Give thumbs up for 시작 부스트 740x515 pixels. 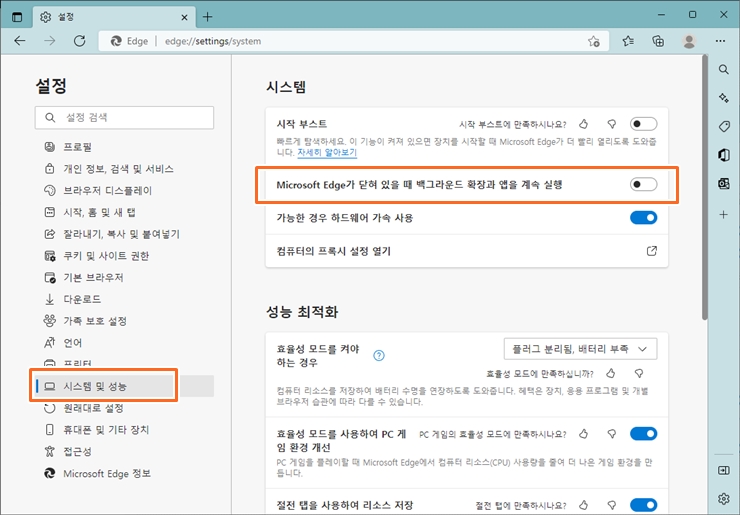coord(584,124)
